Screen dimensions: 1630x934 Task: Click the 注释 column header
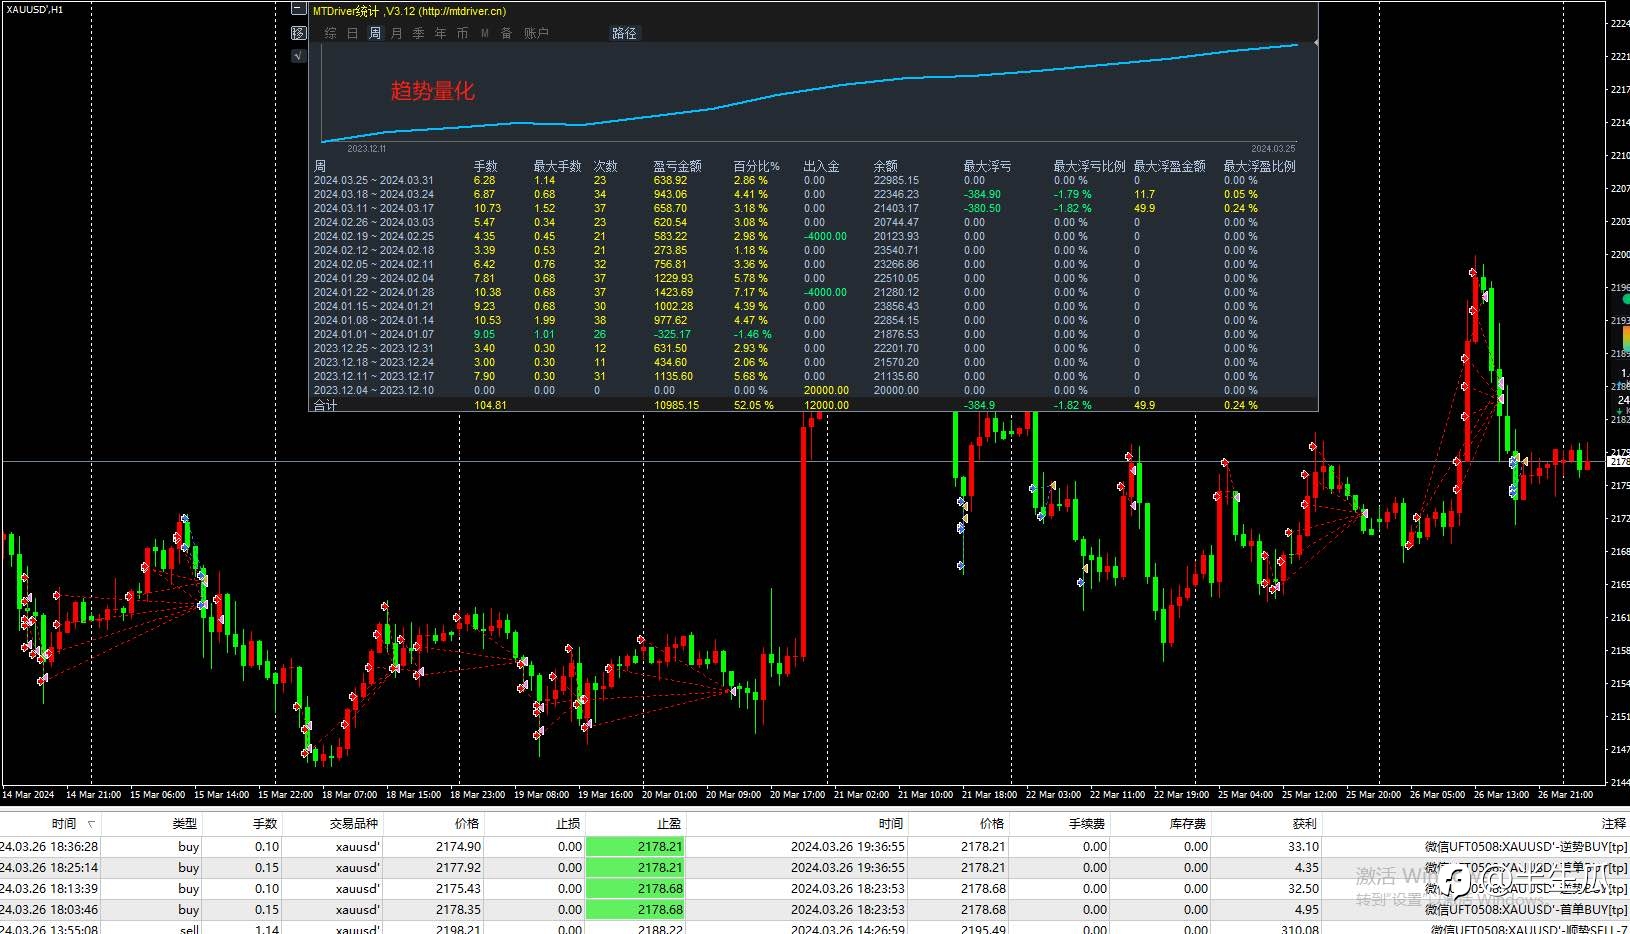point(1614,824)
